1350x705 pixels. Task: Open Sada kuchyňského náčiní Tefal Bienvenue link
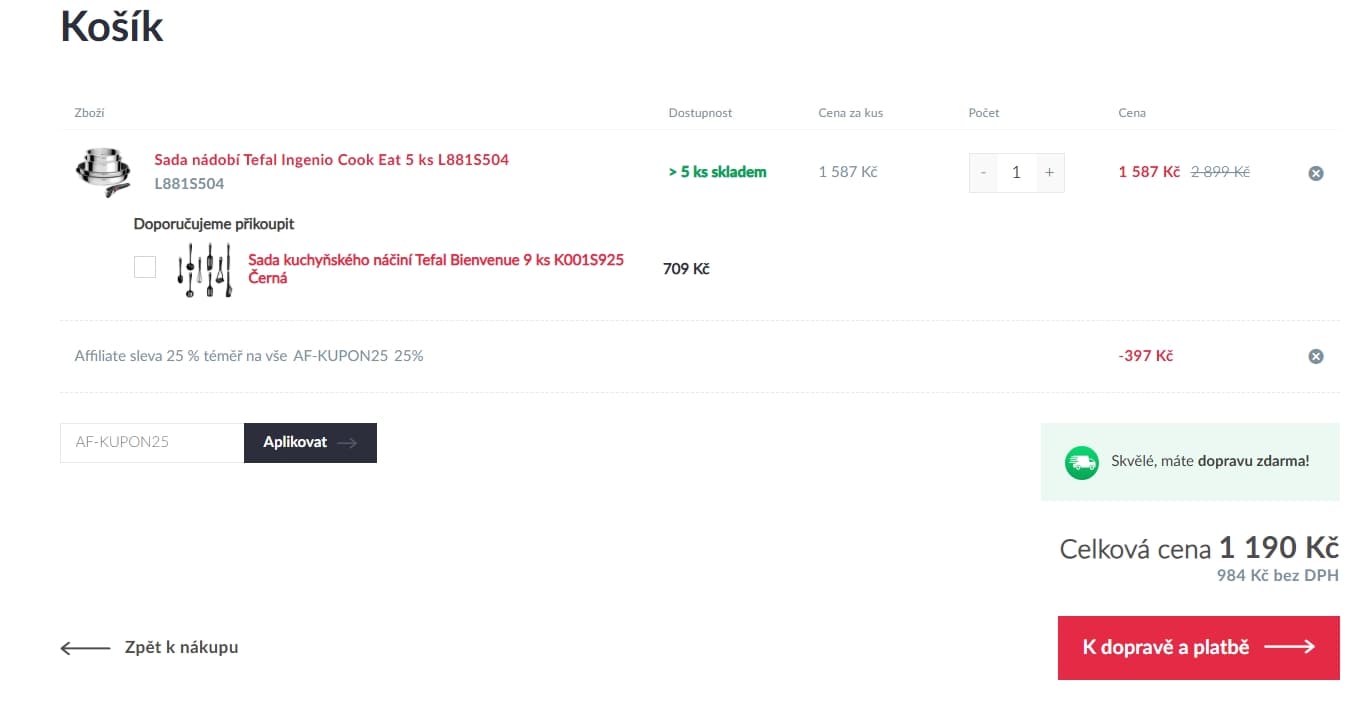(x=435, y=260)
